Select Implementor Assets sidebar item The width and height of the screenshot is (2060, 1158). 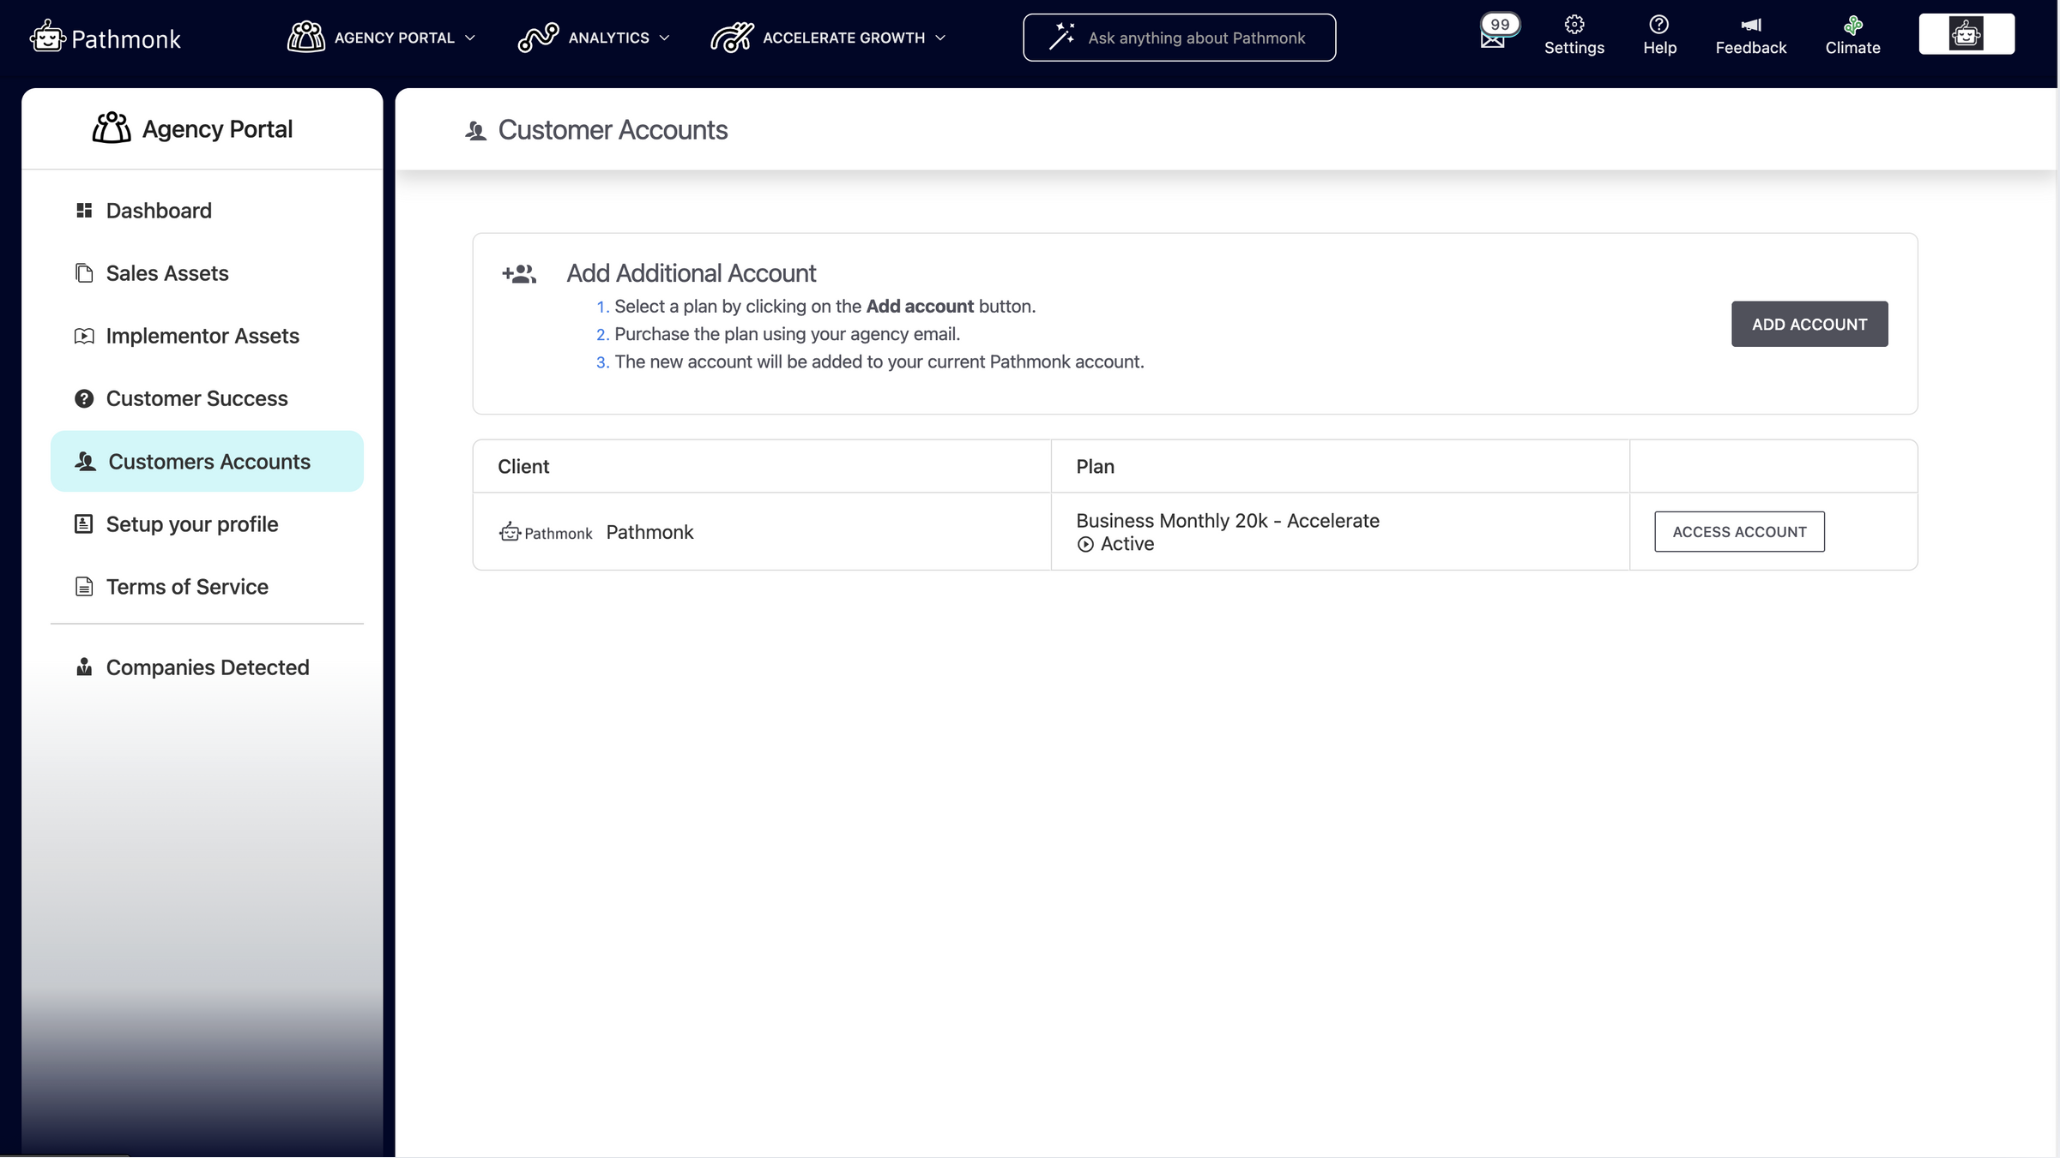tap(202, 336)
